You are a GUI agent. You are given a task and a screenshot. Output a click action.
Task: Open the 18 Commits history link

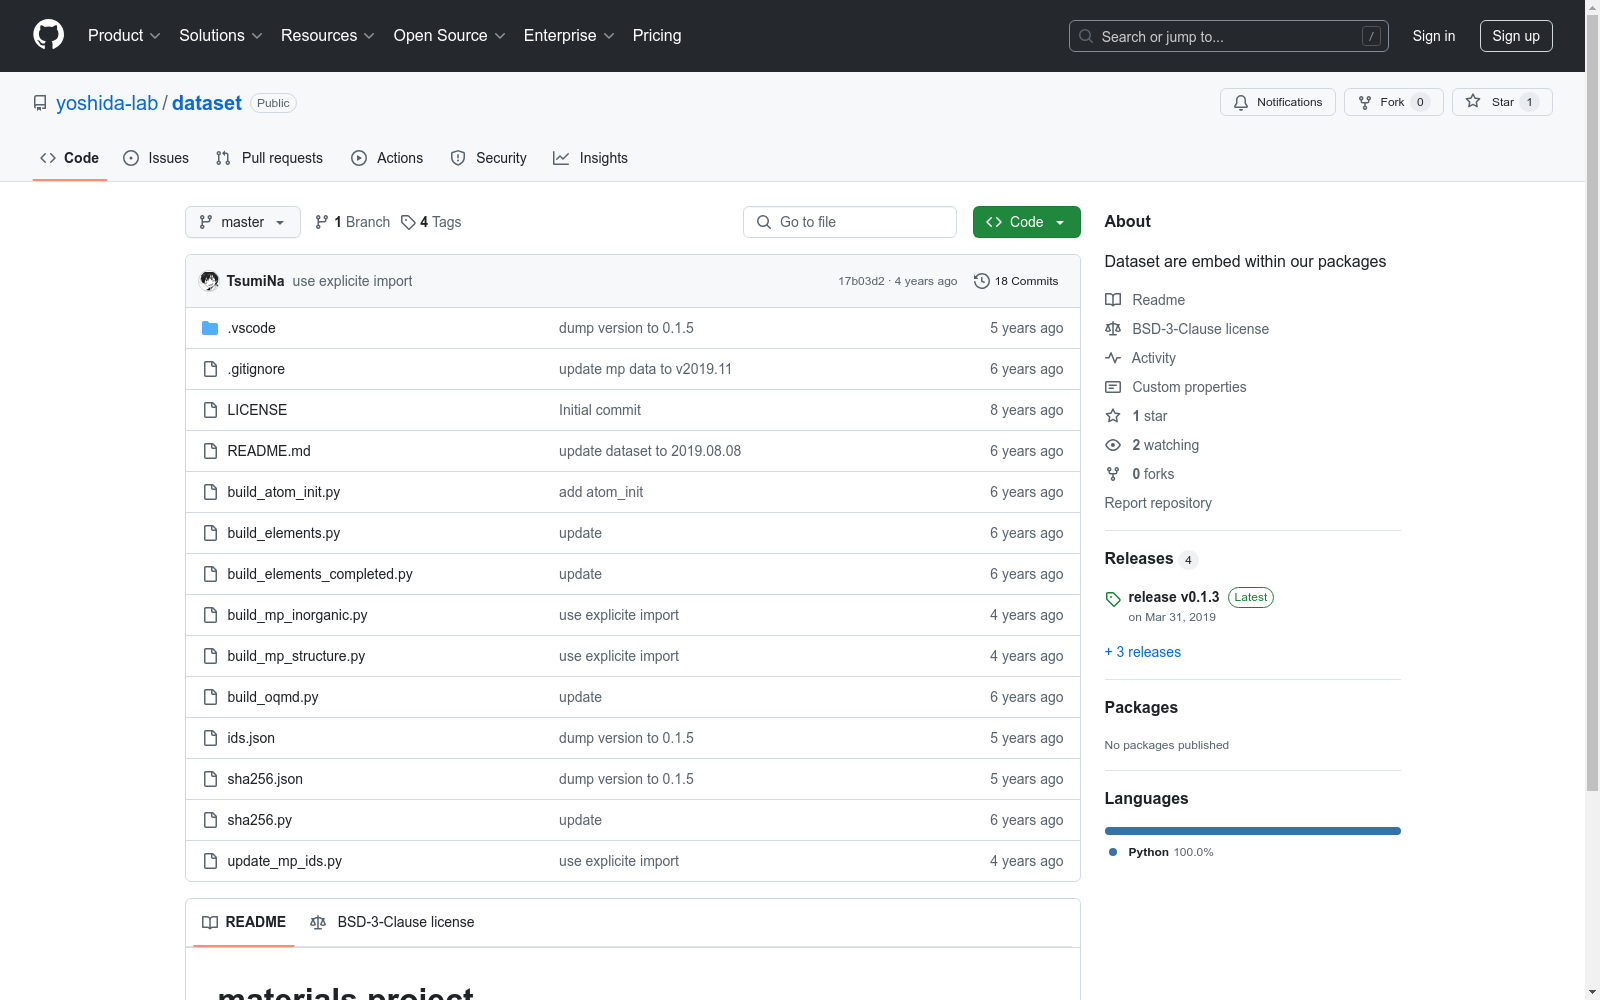tap(1016, 281)
